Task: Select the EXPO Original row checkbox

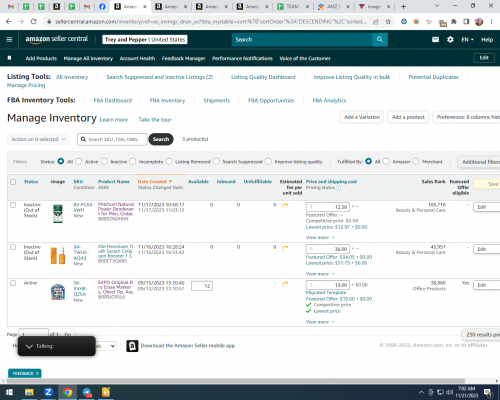Action: coord(13,283)
